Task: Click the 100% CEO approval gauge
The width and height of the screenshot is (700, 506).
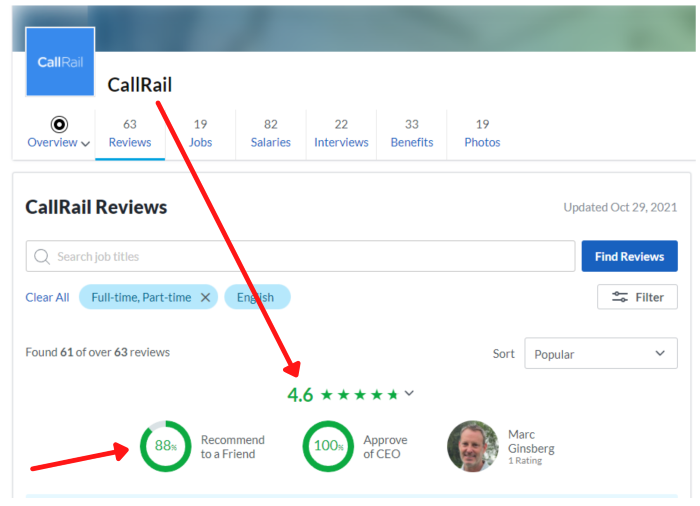Action: point(328,446)
